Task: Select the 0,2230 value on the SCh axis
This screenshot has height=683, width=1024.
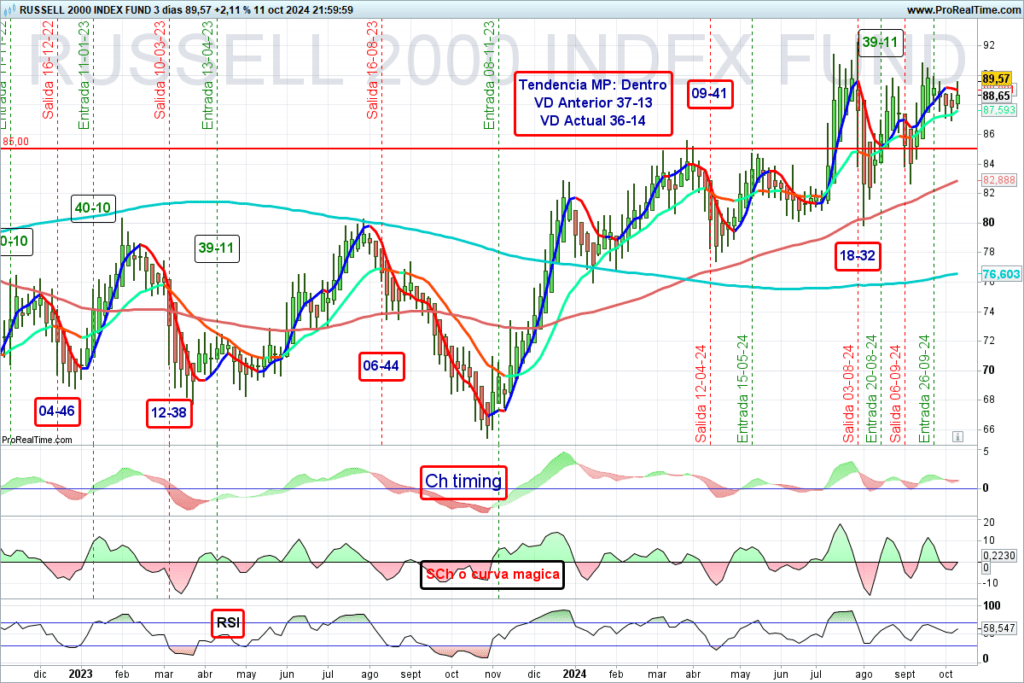Action: point(999,556)
